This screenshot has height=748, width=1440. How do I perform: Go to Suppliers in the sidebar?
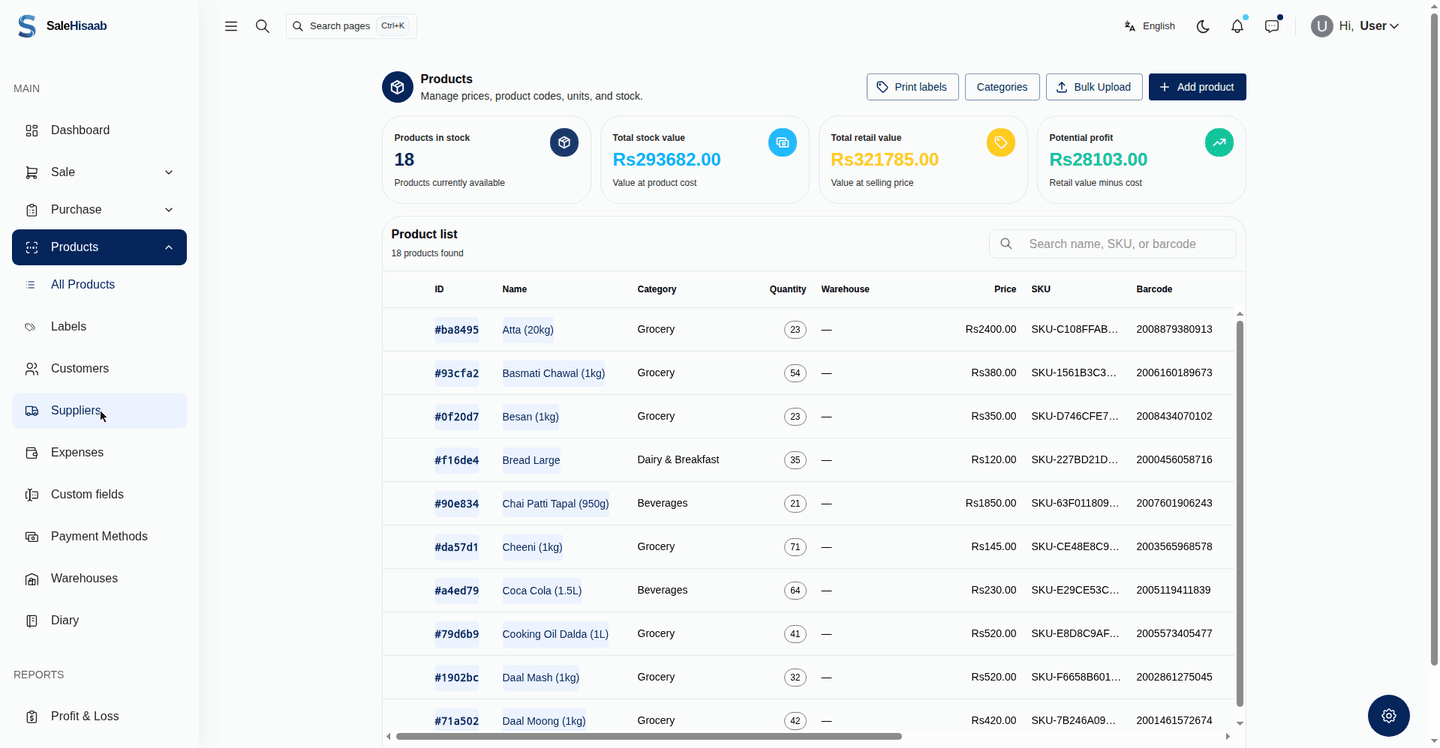[x=99, y=411]
